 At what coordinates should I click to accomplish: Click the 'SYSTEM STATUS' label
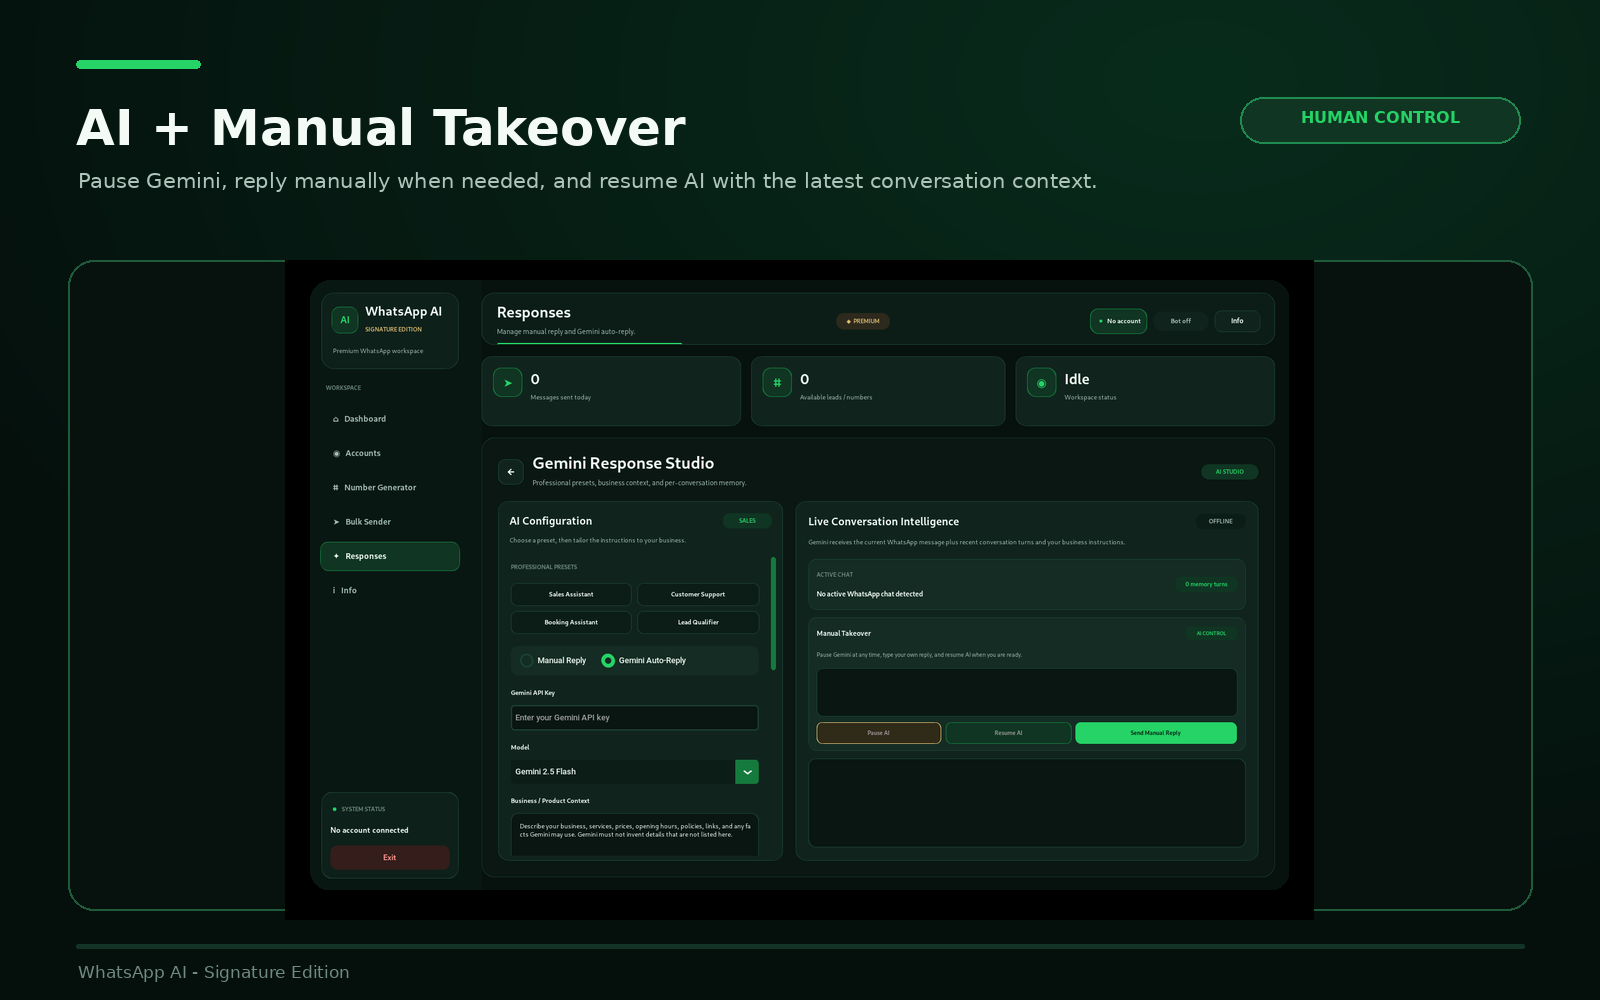[x=363, y=809]
